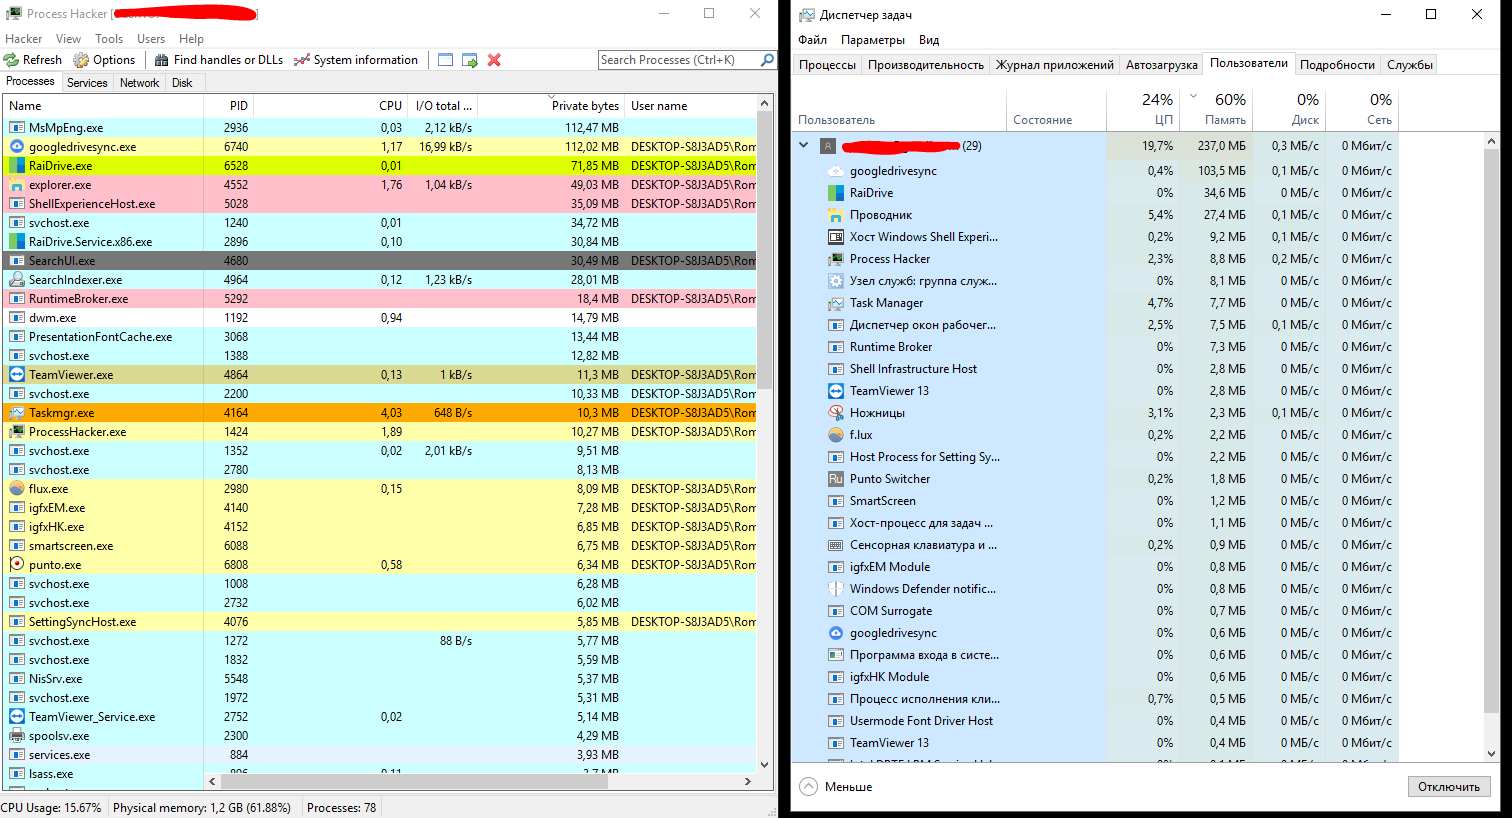Select Punto Switcher icon in Task Manager
Viewport: 1512px width, 818px height.
click(836, 479)
